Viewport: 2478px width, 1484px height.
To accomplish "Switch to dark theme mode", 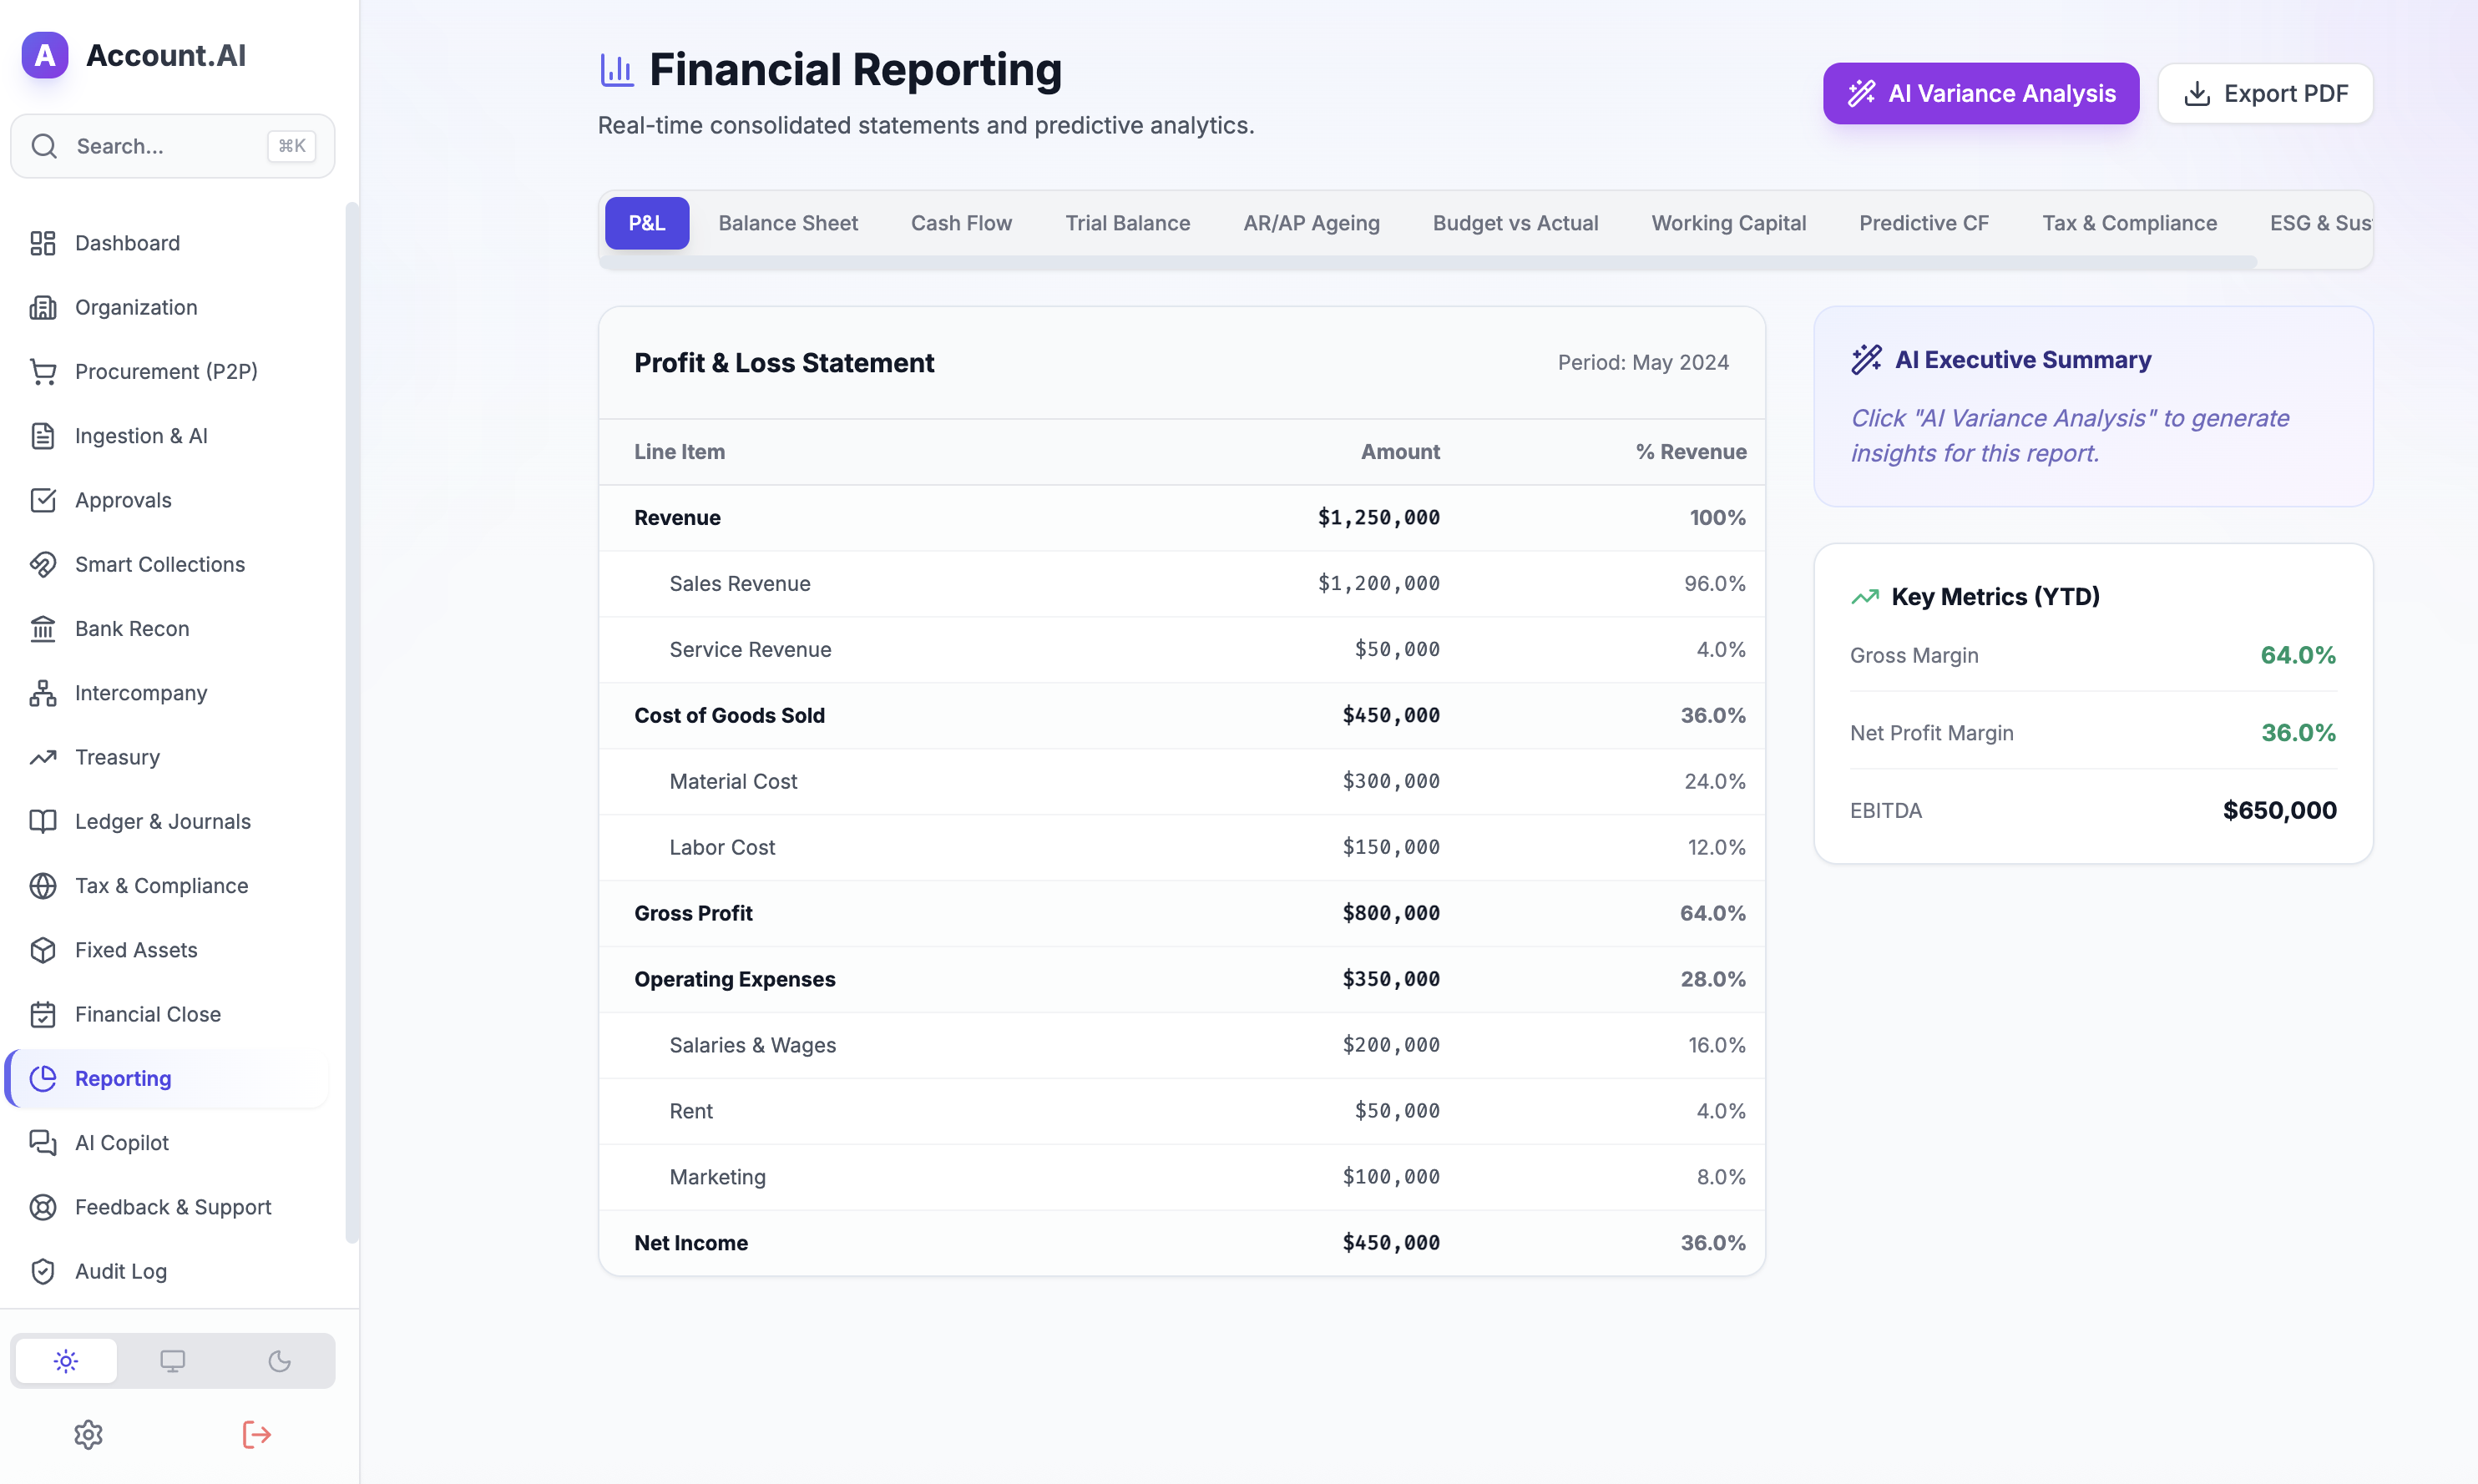I will 279,1361.
